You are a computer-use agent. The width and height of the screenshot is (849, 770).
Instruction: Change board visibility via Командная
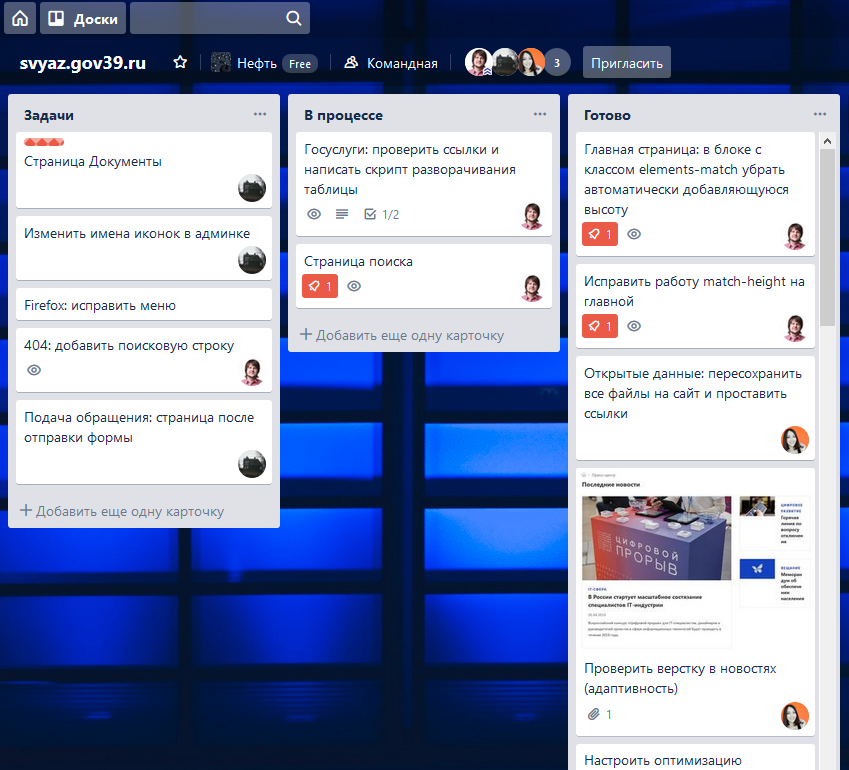pos(391,63)
